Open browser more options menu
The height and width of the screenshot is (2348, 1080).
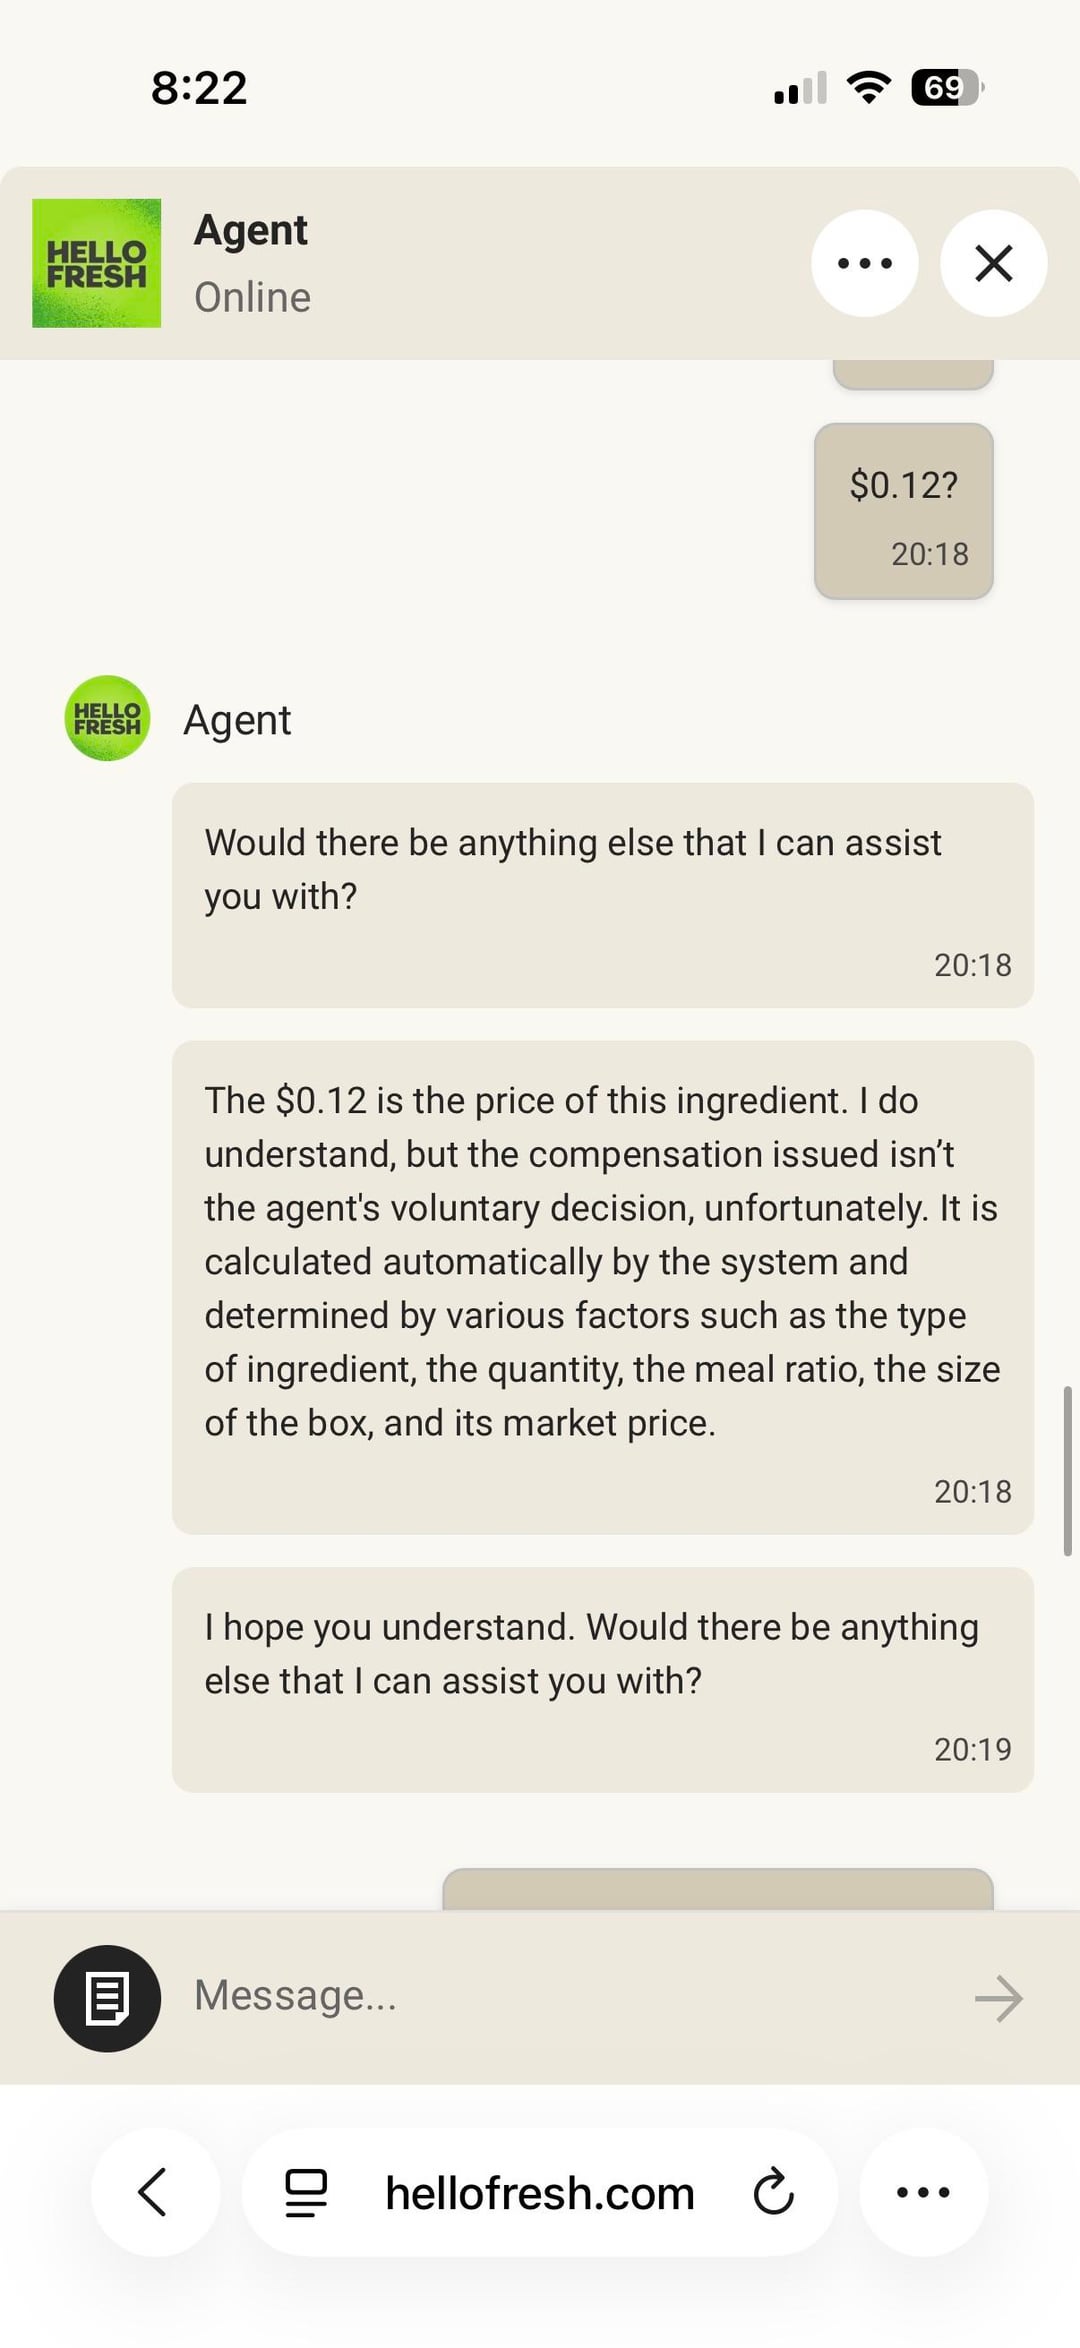coord(923,2192)
